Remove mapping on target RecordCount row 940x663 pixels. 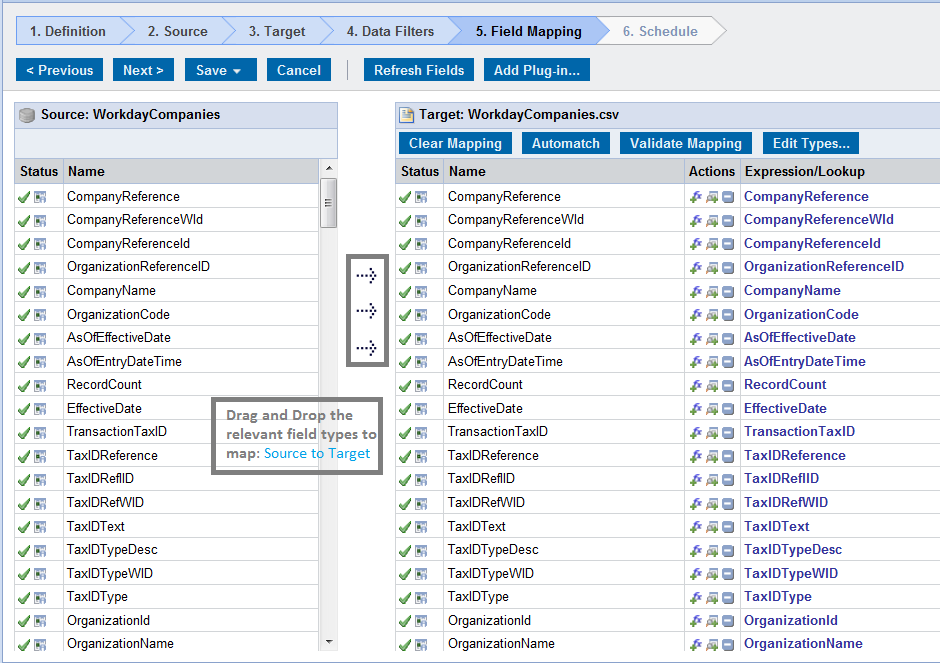728,385
